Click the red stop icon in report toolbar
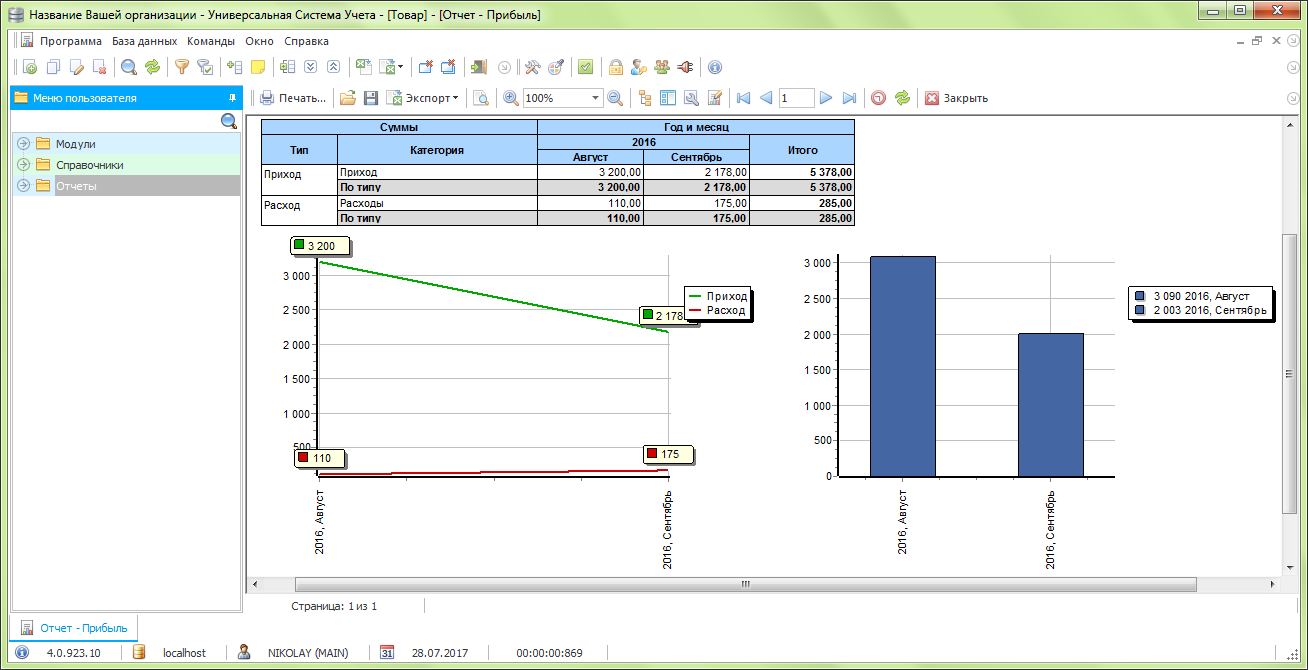 pos(878,98)
